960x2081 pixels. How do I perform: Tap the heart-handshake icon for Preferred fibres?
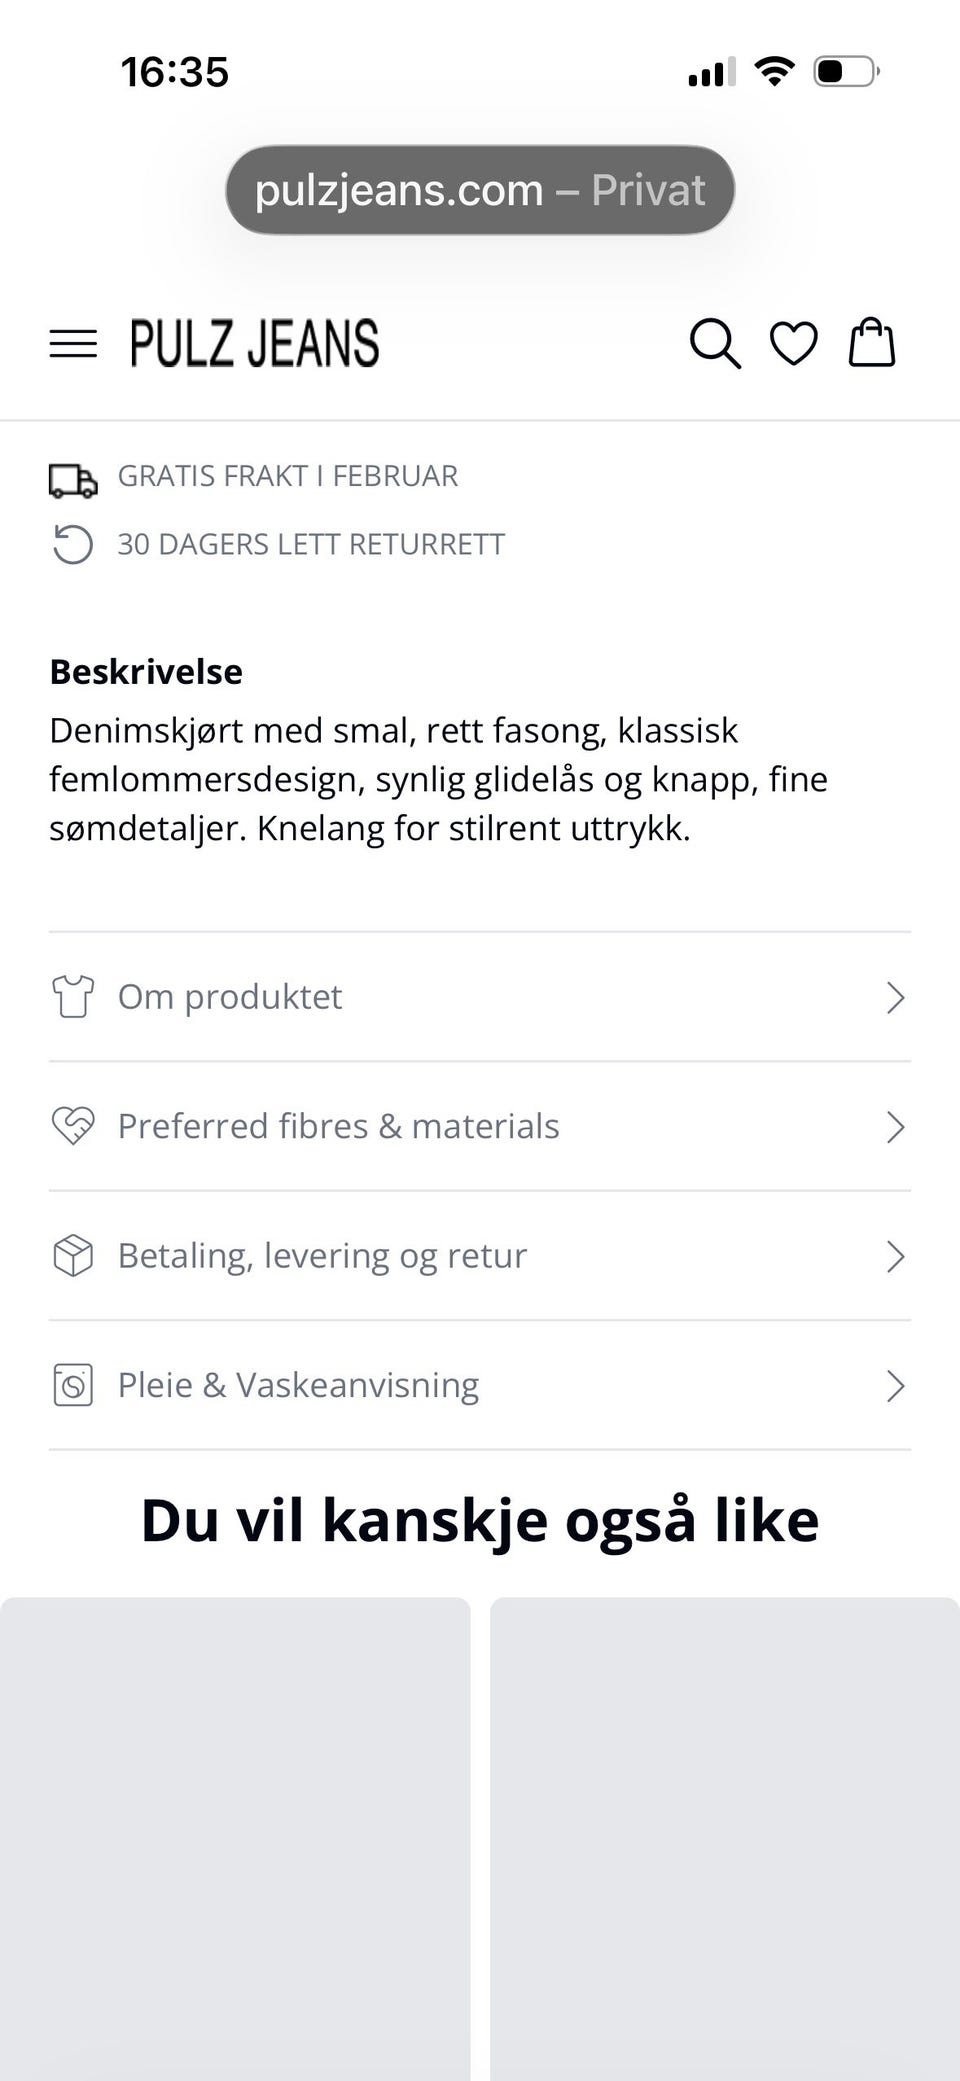click(73, 1126)
